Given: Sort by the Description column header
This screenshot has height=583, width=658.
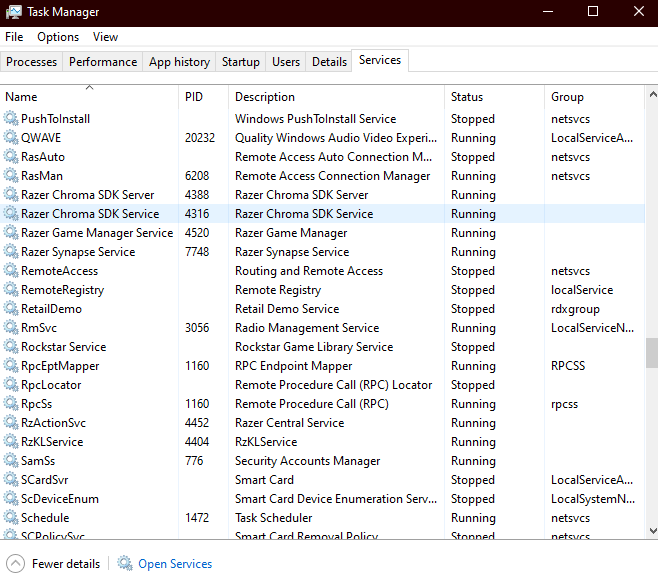Looking at the screenshot, I should (x=337, y=97).
